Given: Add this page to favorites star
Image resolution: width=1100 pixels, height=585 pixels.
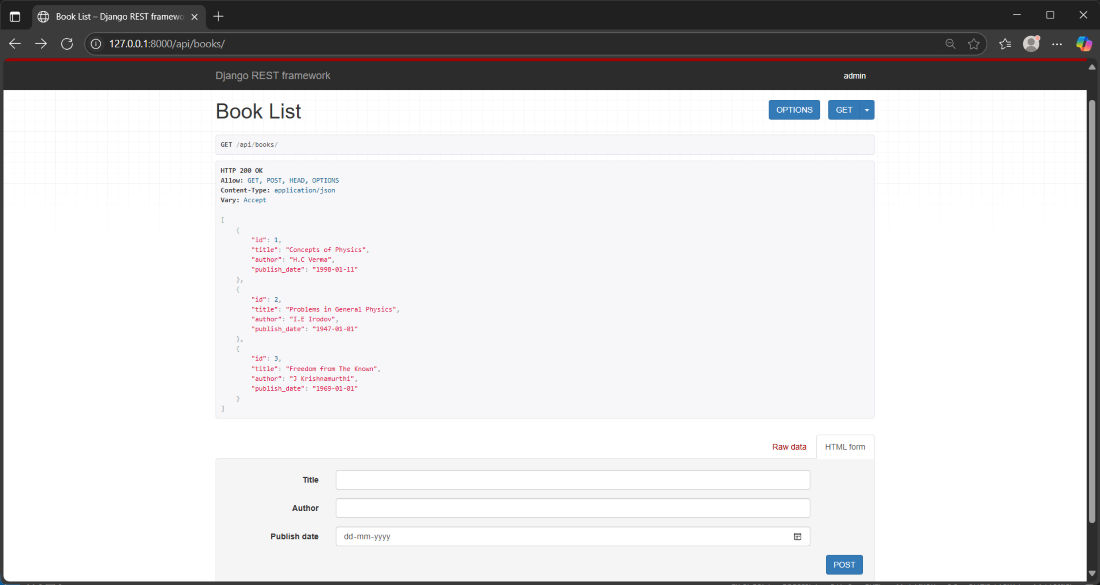Looking at the screenshot, I should tap(974, 43).
